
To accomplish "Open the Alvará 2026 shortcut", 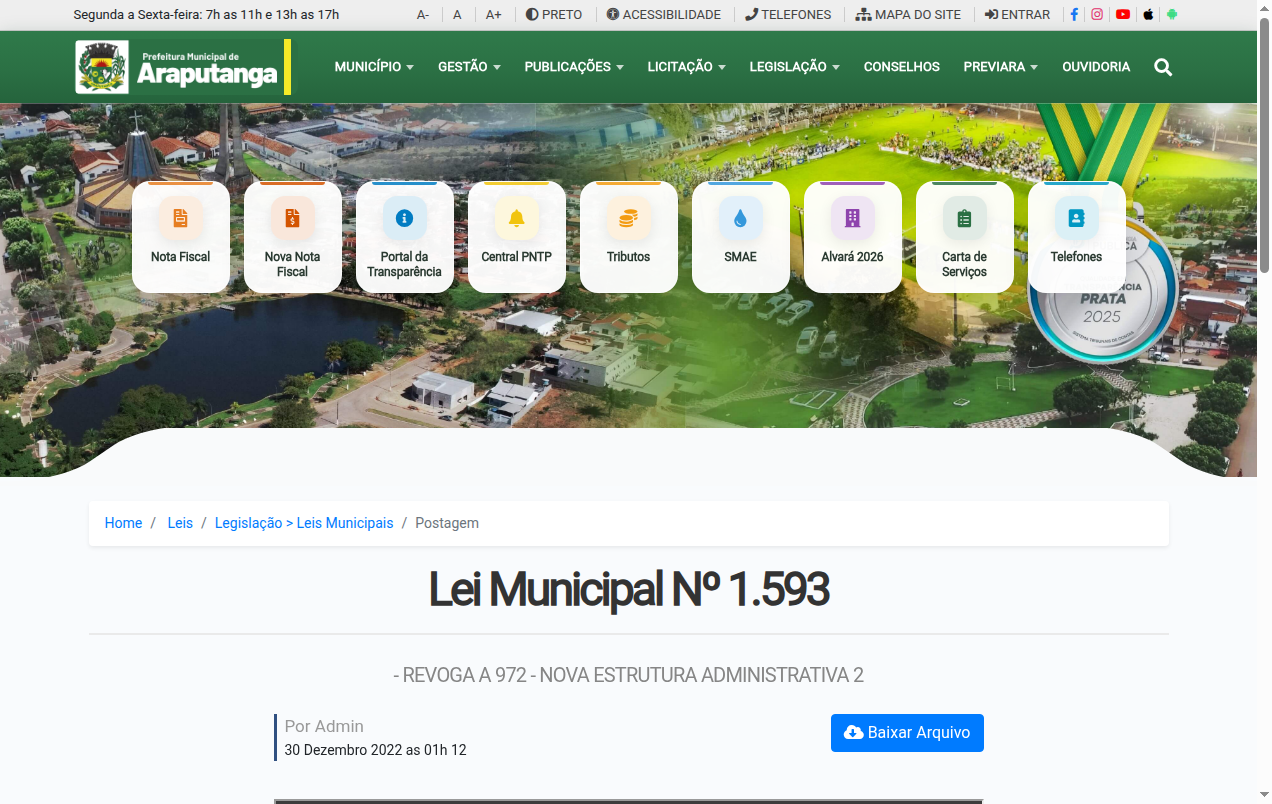I will coord(853,237).
